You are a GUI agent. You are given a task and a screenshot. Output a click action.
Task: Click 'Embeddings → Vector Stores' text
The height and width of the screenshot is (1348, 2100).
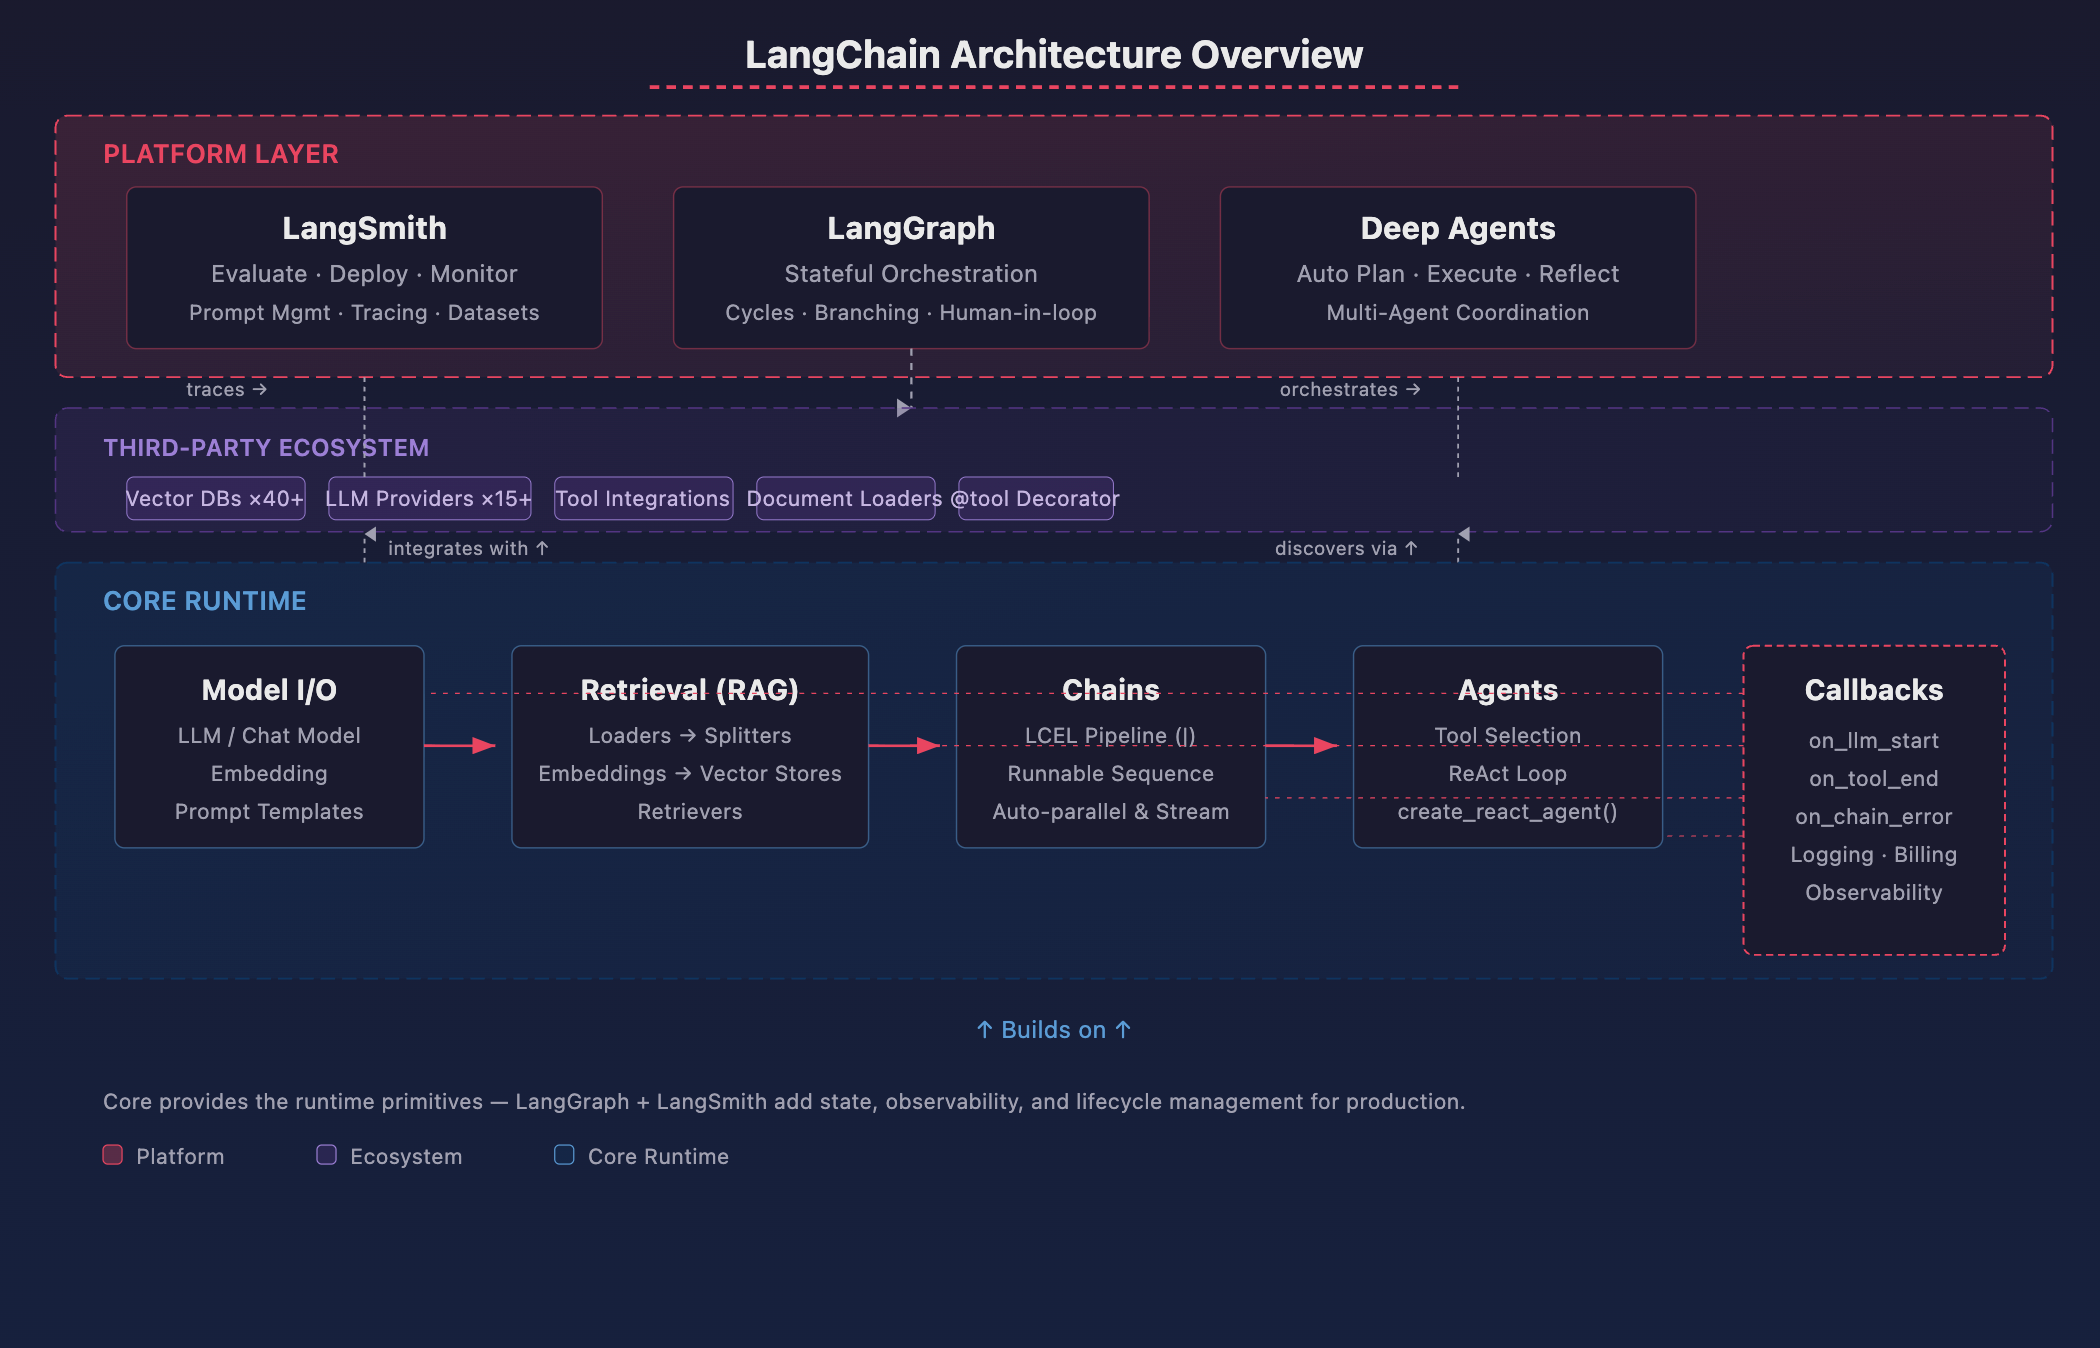(690, 774)
